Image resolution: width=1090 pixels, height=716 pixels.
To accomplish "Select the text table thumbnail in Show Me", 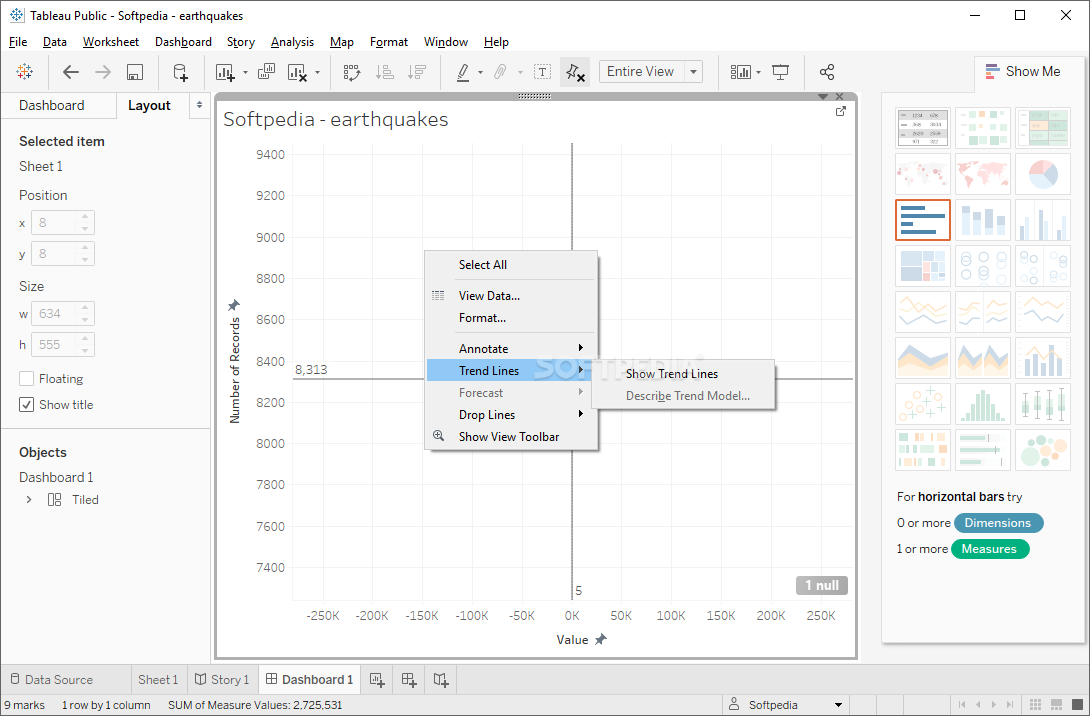I will click(x=922, y=128).
